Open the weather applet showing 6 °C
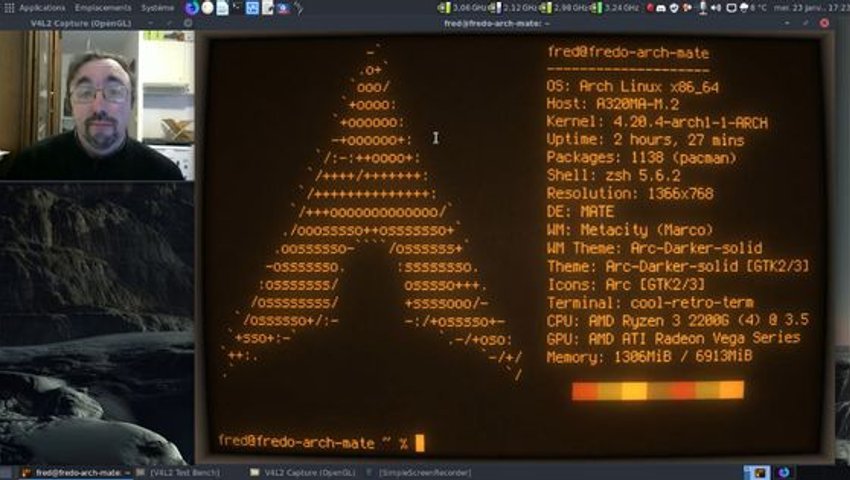The image size is (850, 480). click(753, 8)
